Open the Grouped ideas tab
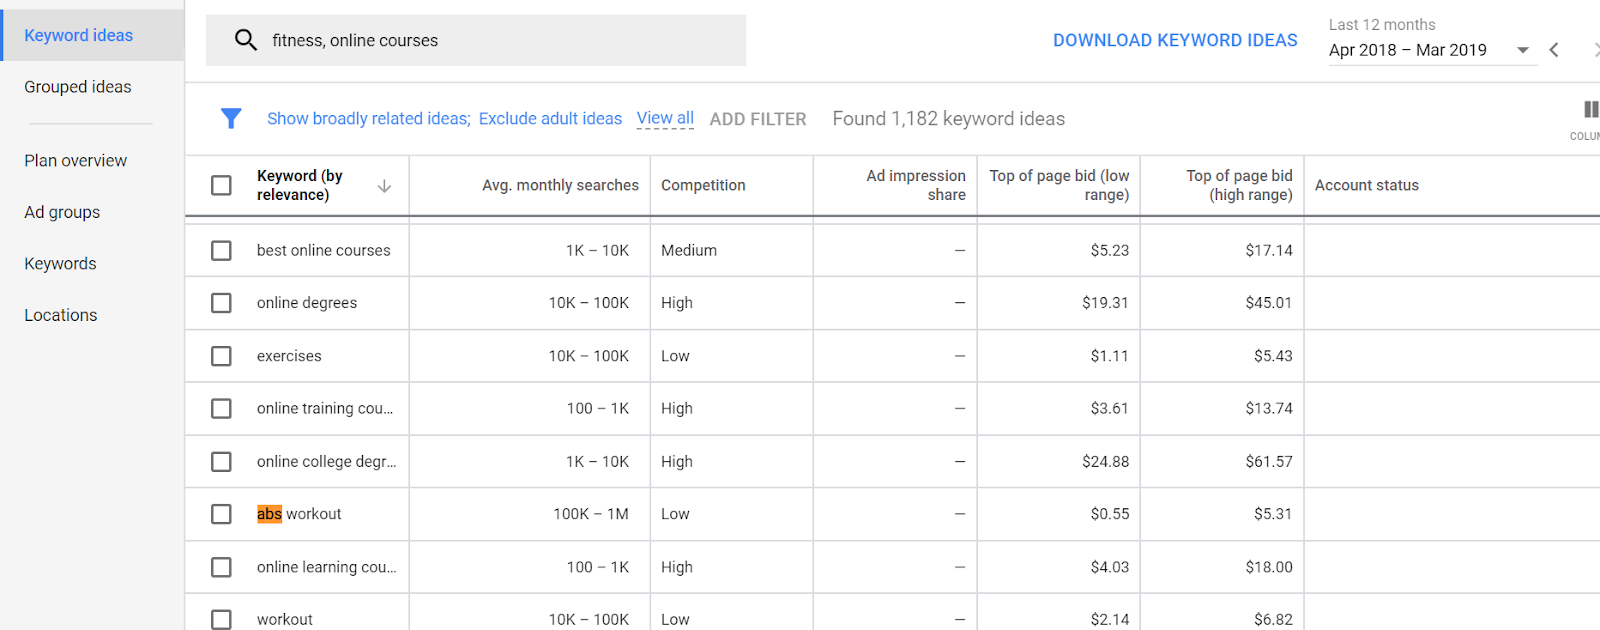 point(78,87)
